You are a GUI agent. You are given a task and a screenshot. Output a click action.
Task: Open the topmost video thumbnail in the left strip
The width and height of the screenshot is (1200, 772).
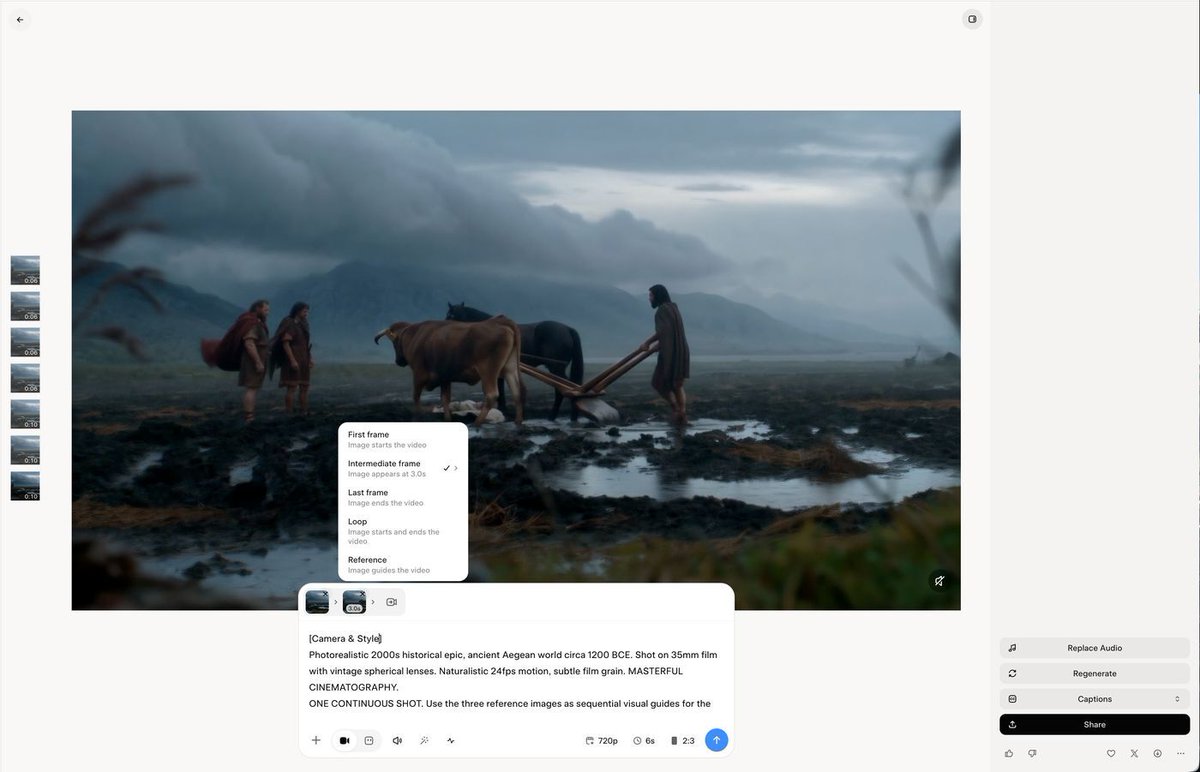pyautogui.click(x=25, y=270)
